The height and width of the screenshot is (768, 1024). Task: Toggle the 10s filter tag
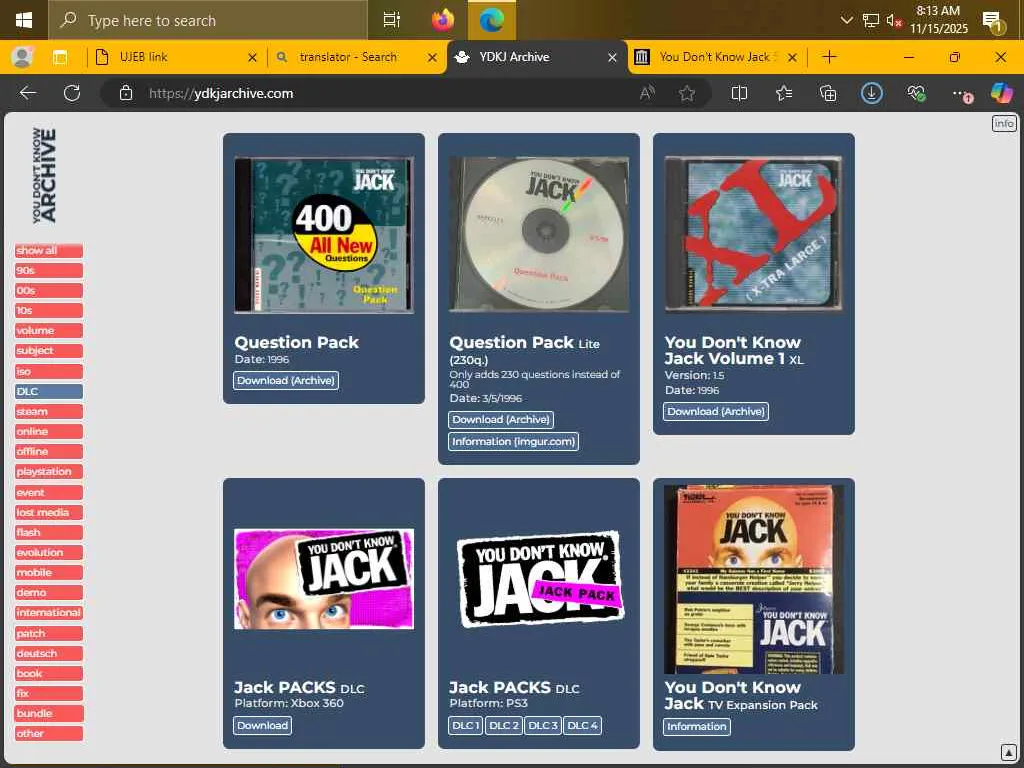click(49, 311)
